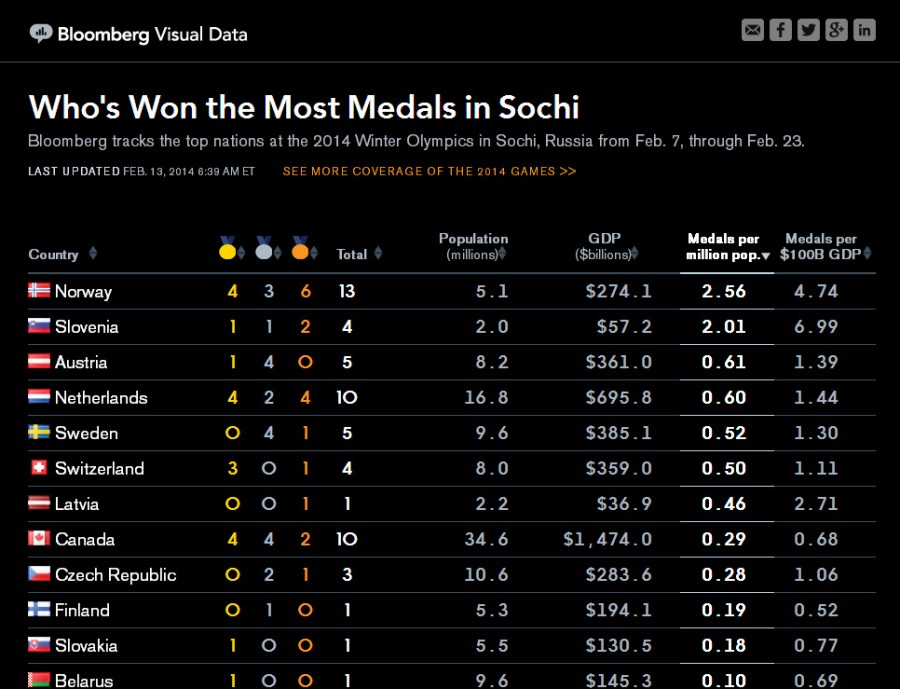
Task: Sort by Population column header
Action: [x=473, y=246]
